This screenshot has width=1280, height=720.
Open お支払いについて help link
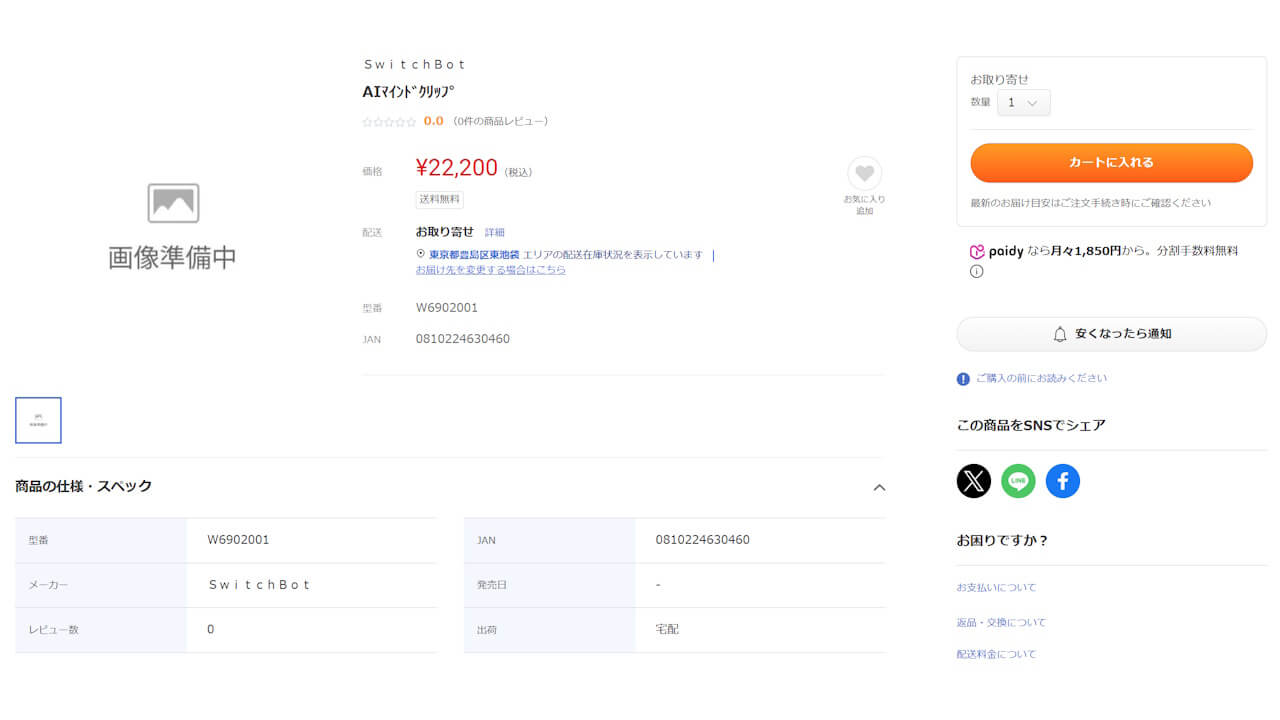[x=996, y=587]
